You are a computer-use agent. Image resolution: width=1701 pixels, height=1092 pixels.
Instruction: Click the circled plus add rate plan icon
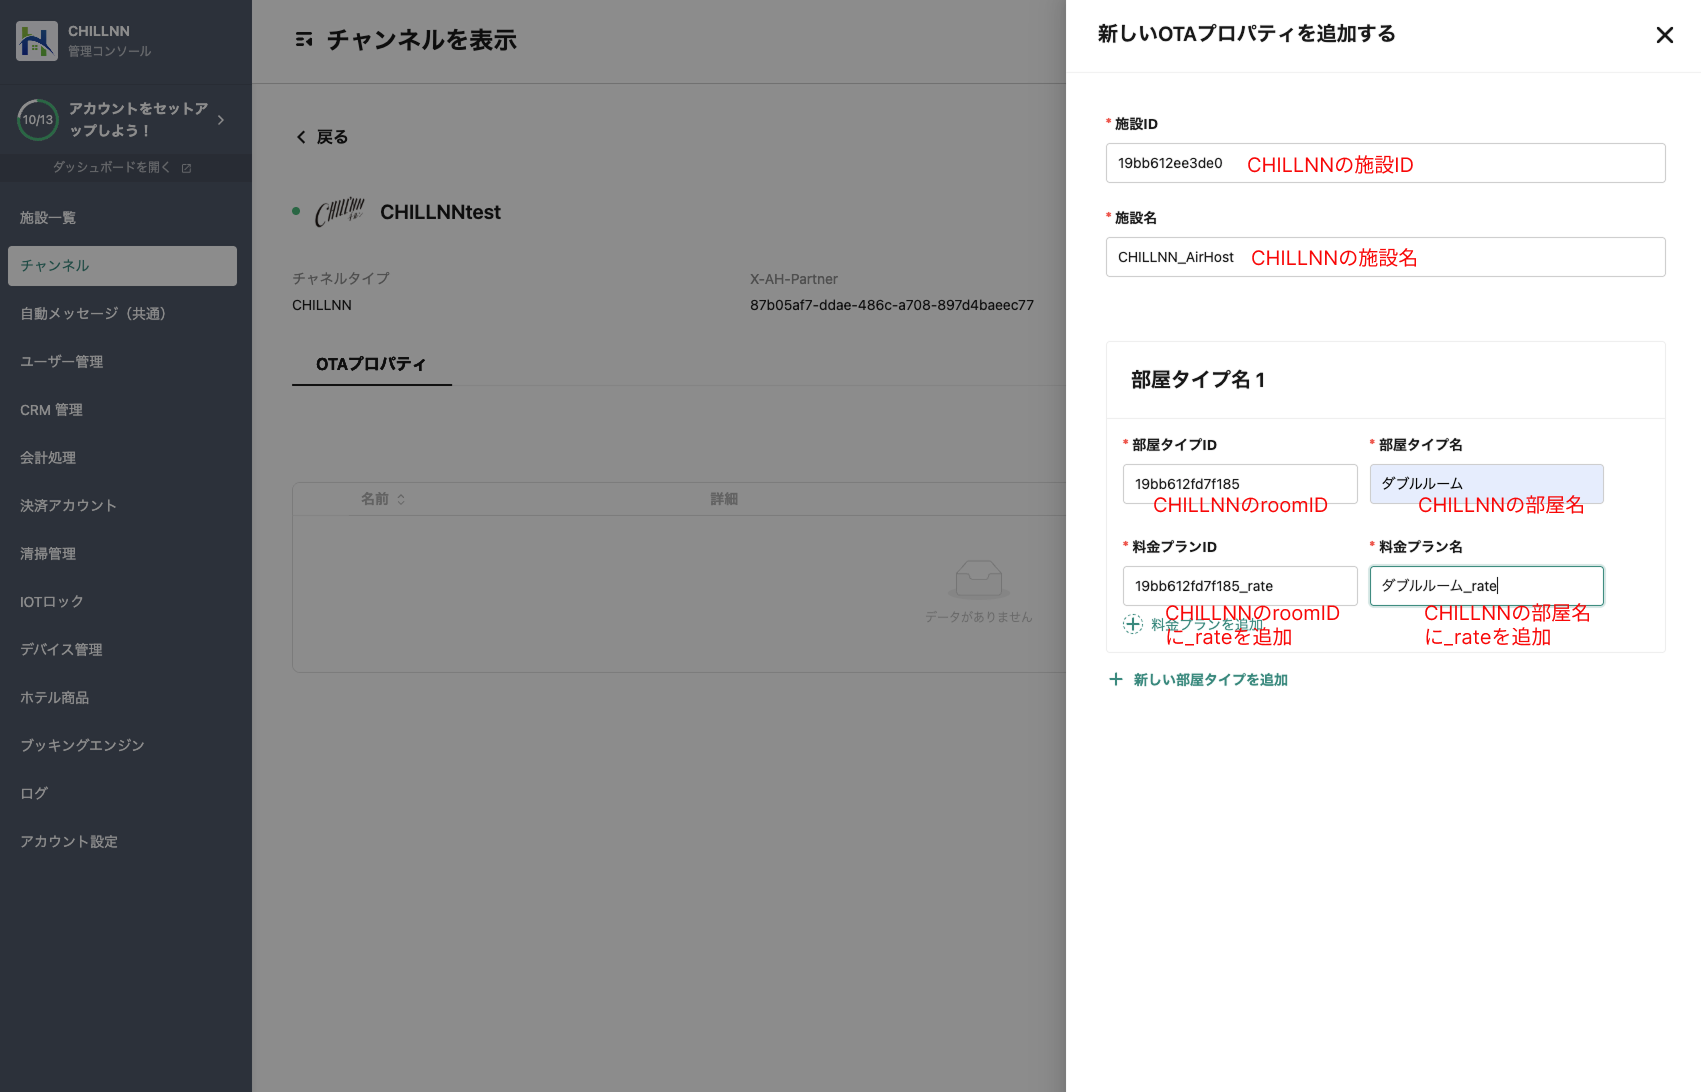(1133, 624)
